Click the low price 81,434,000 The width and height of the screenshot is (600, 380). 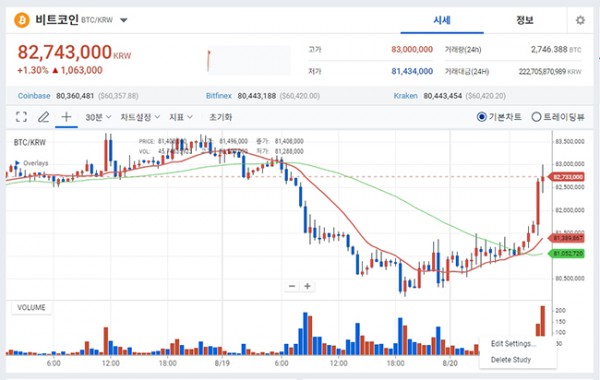412,71
